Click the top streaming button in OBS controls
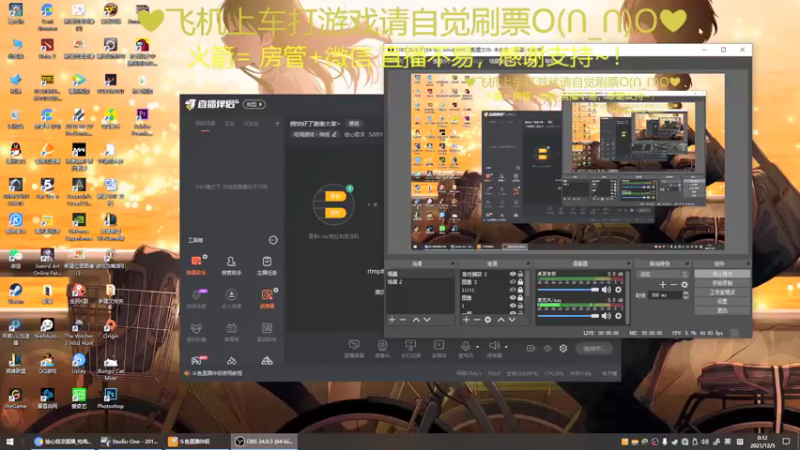 (722, 274)
